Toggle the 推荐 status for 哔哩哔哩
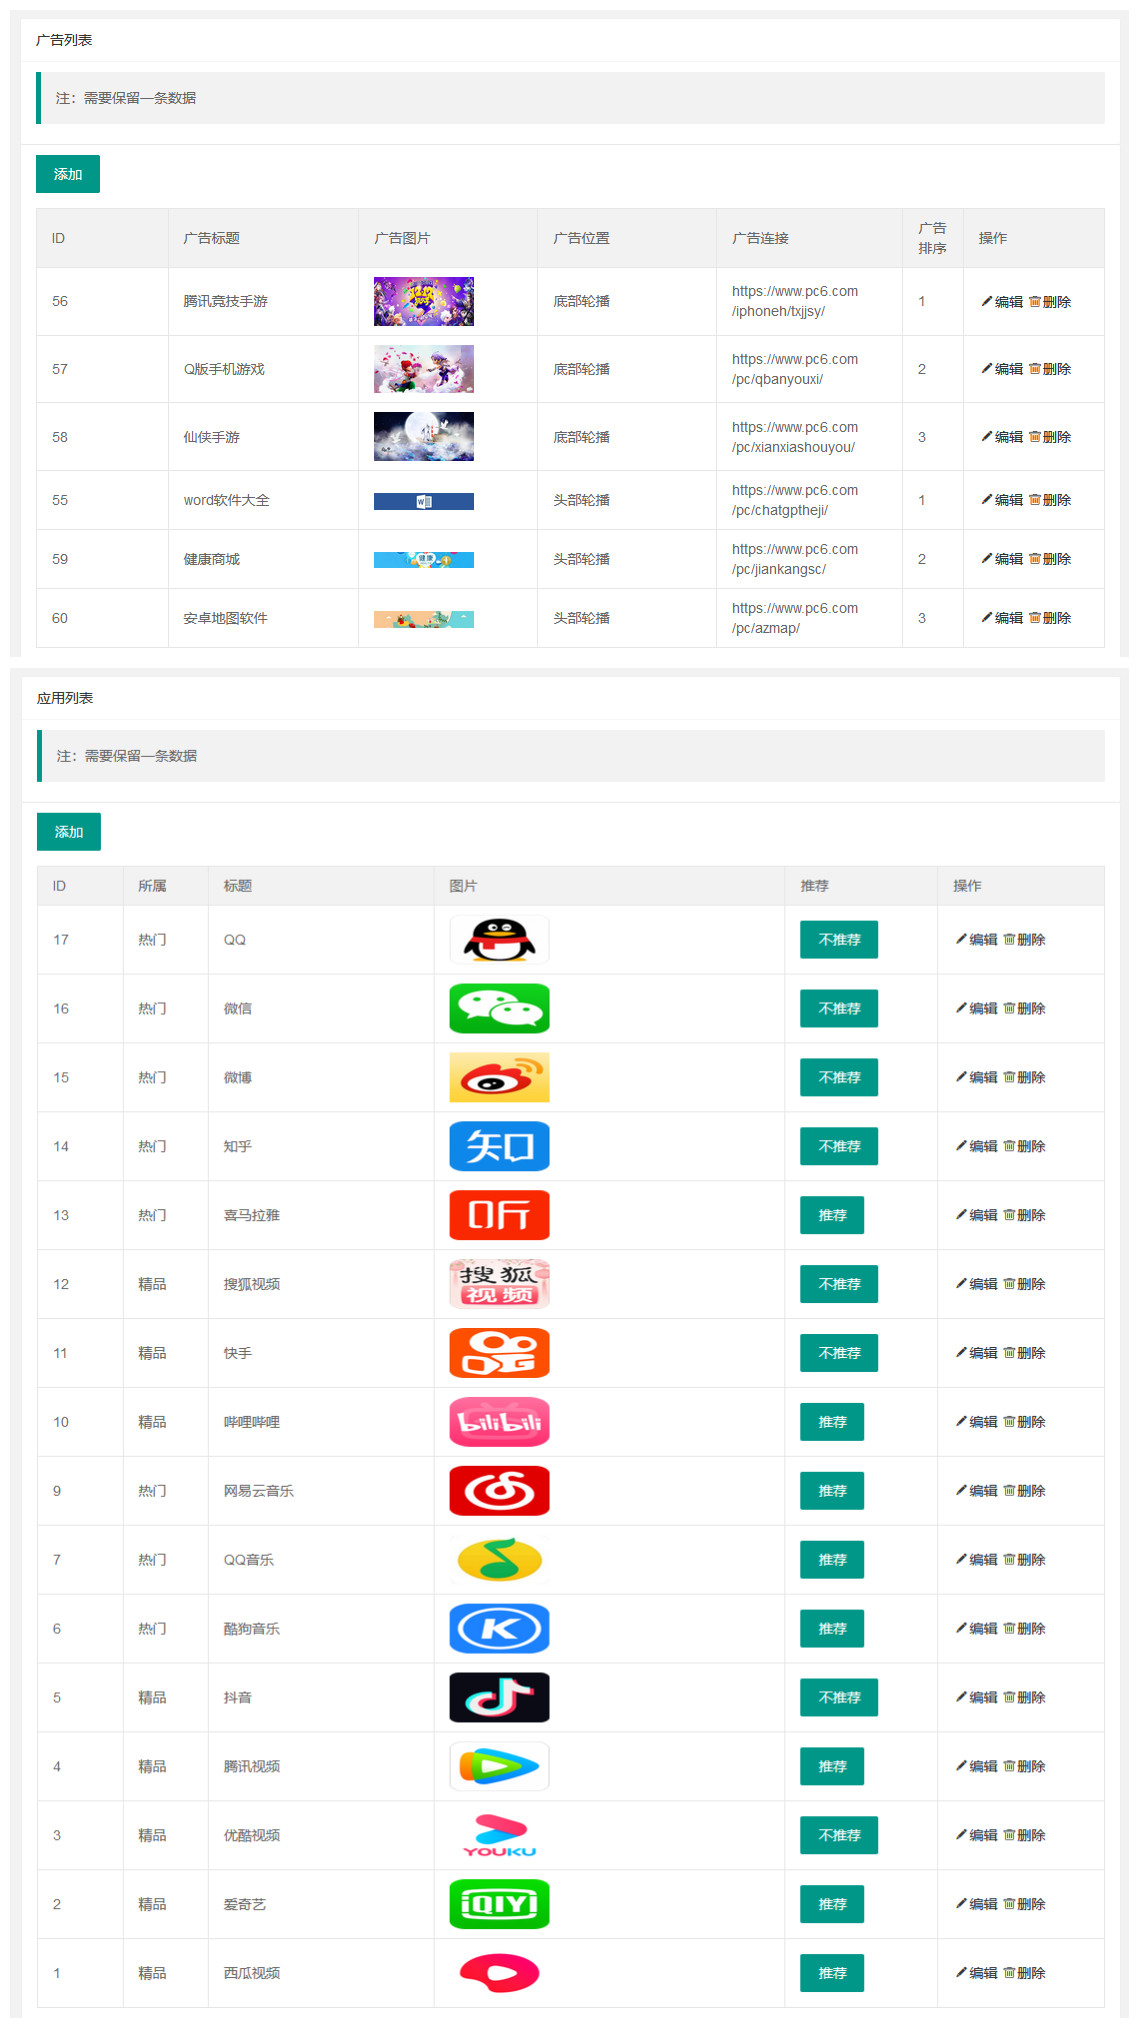This screenshot has height=2028, width=1139. 832,1422
